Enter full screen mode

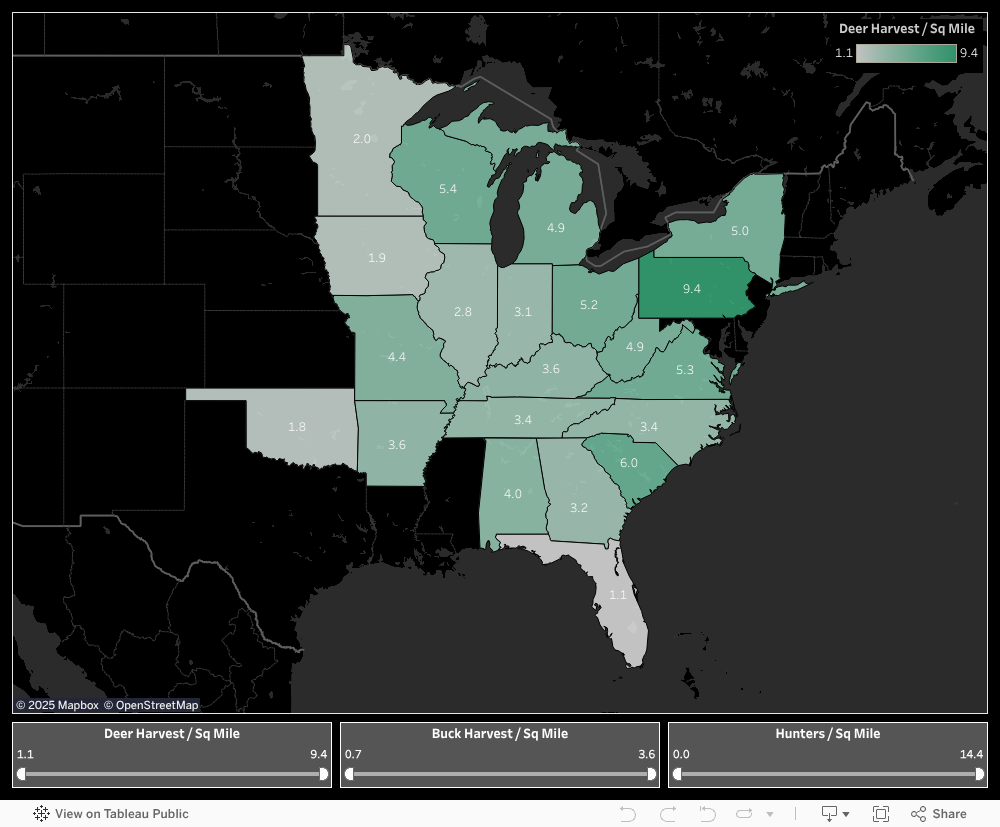click(881, 814)
